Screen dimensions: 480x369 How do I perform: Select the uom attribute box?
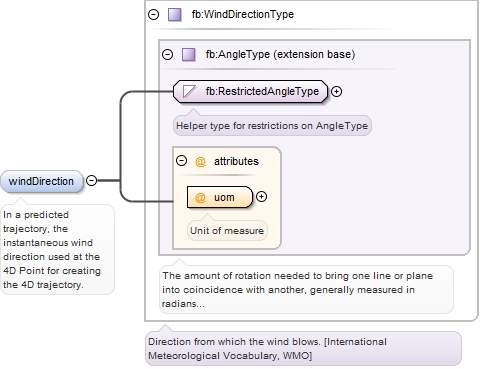coord(220,197)
